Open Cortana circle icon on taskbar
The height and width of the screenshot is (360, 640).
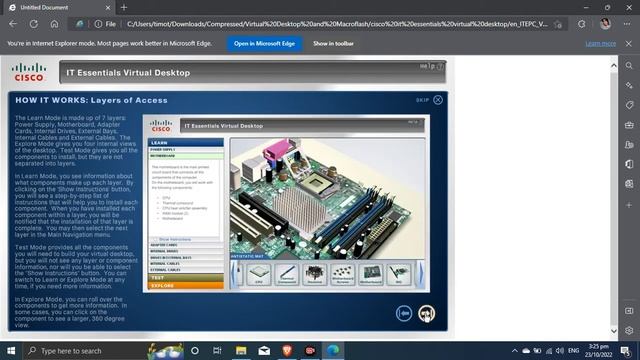click(x=195, y=351)
